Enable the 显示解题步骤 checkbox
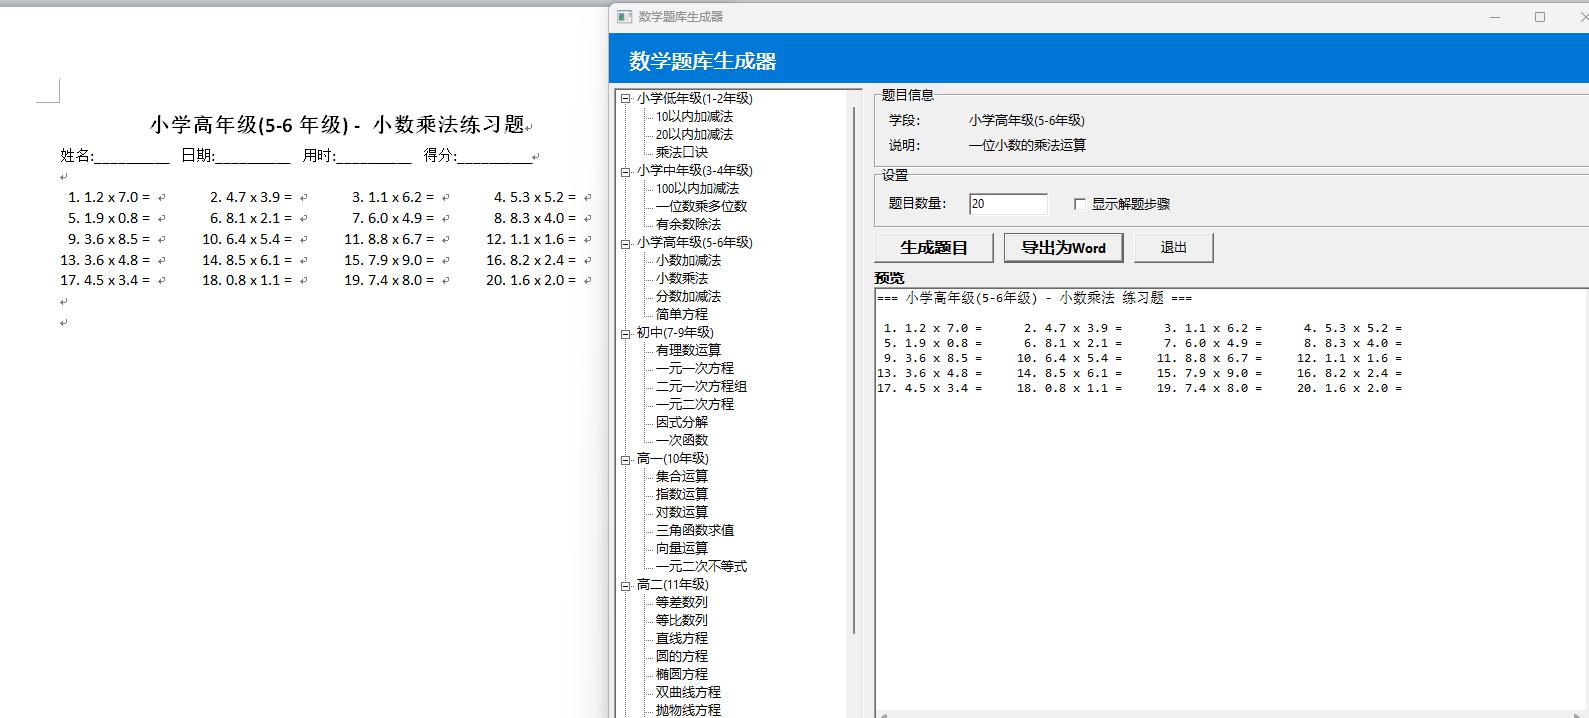The image size is (1589, 718). (x=1080, y=204)
